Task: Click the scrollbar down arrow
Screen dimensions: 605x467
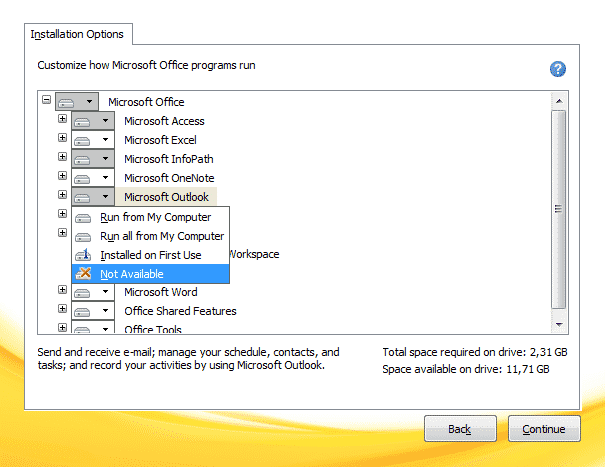Action: 559,325
